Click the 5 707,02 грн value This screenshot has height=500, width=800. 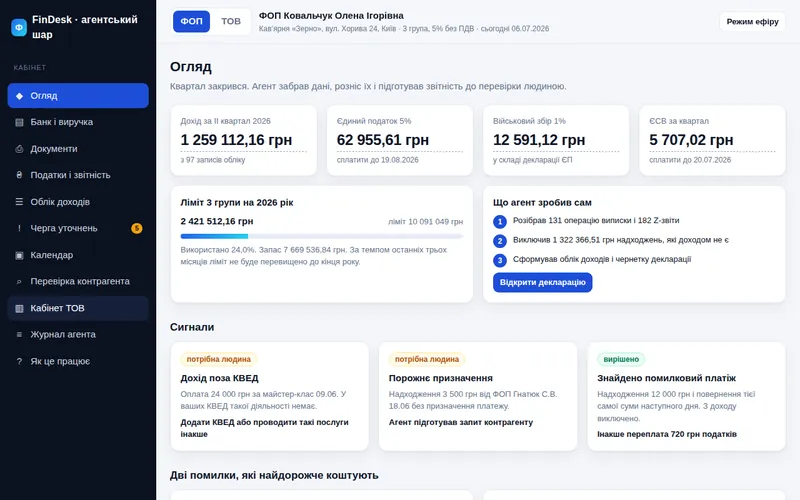pyautogui.click(x=691, y=140)
